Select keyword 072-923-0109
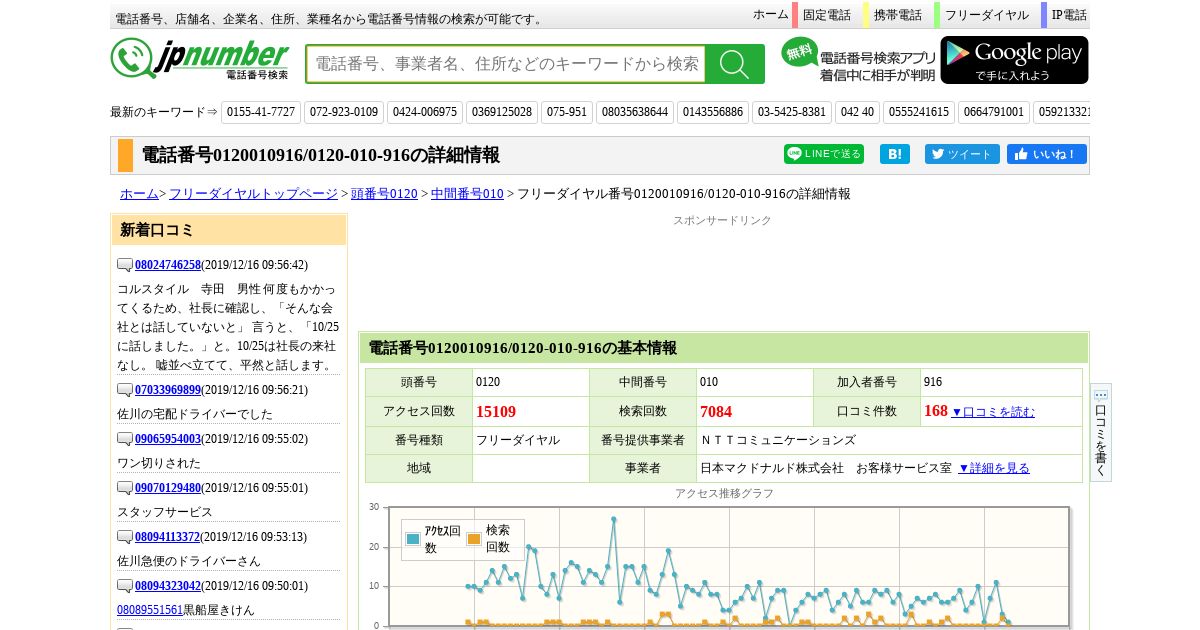This screenshot has width=1200, height=630. [x=344, y=112]
